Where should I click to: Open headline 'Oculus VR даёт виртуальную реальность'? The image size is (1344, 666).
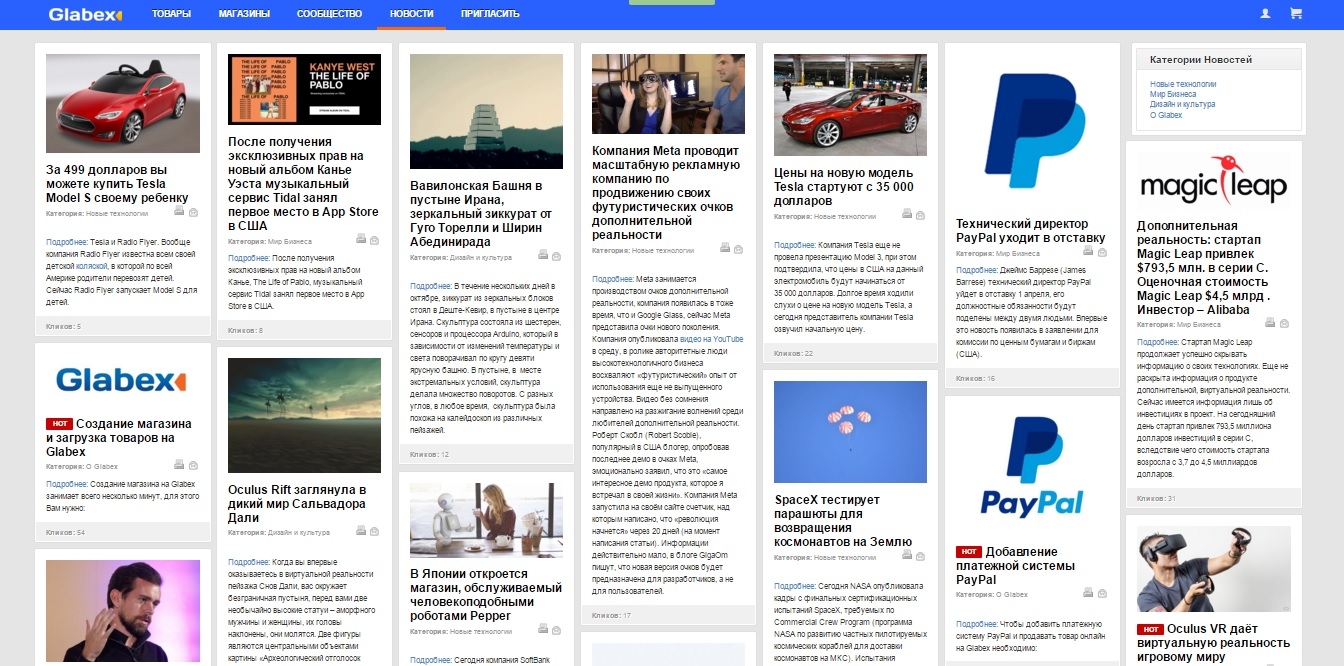click(1214, 643)
